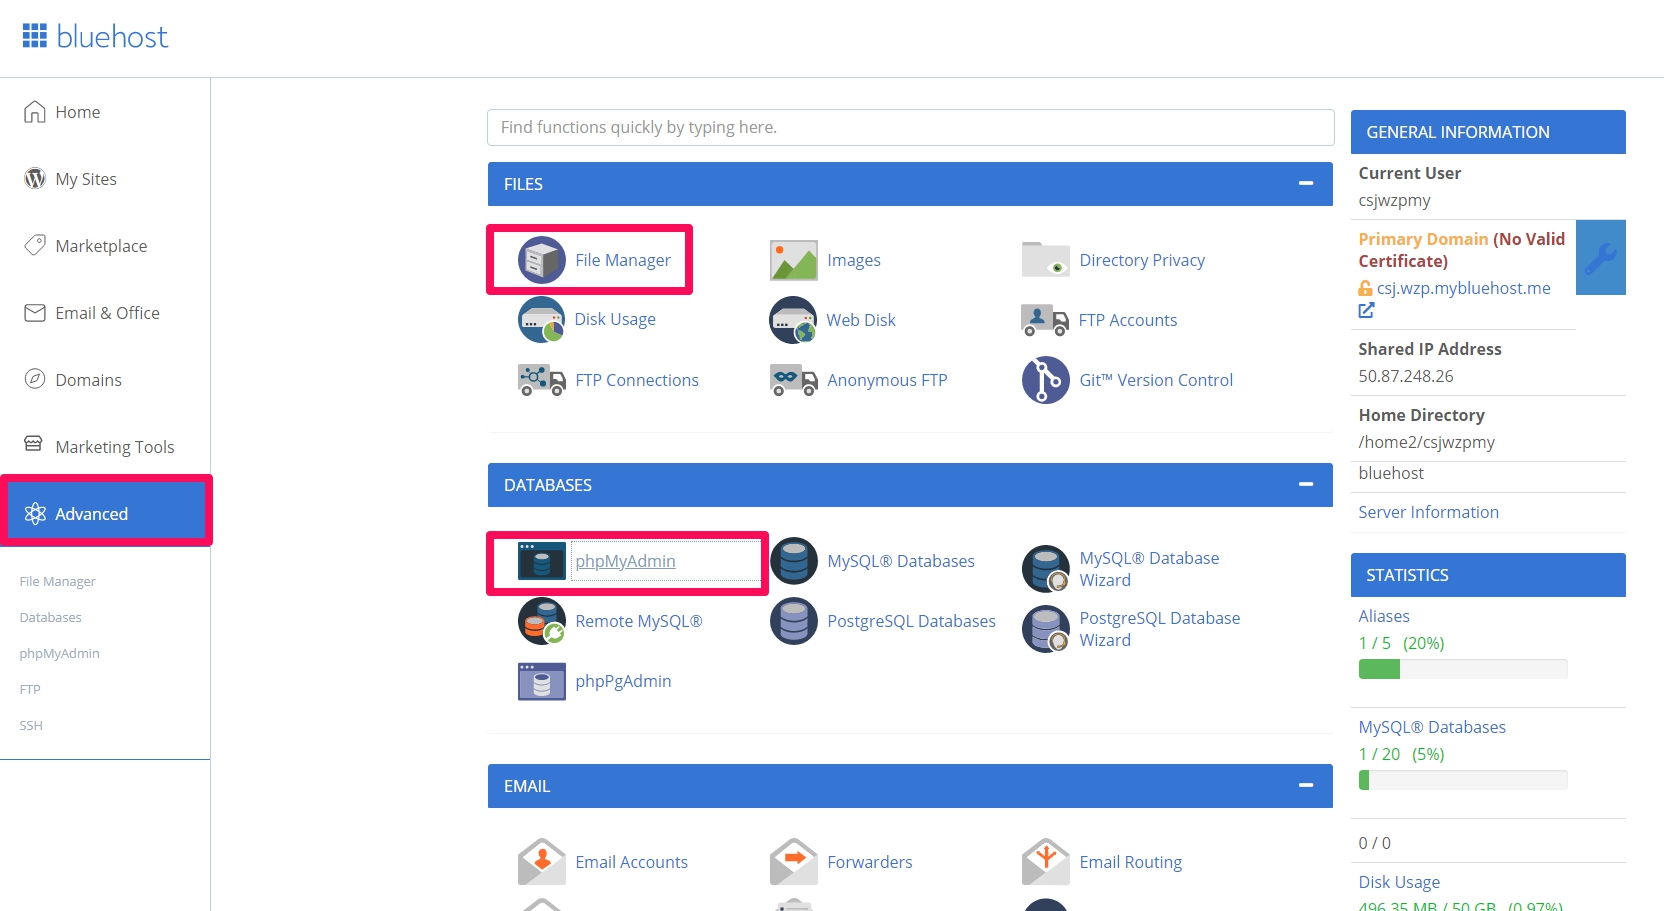Viewport: 1664px width, 911px height.
Task: Open the Anonymous FTP masked truck icon
Action: [794, 380]
